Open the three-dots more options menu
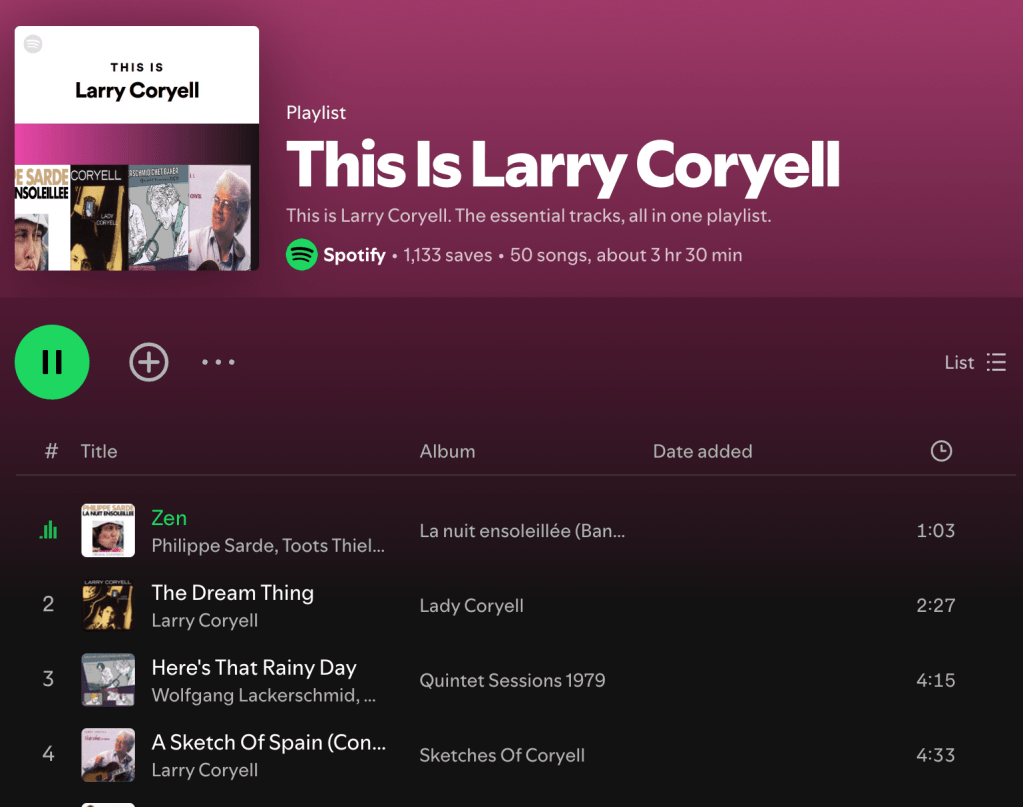The height and width of the screenshot is (807, 1023). (x=218, y=362)
